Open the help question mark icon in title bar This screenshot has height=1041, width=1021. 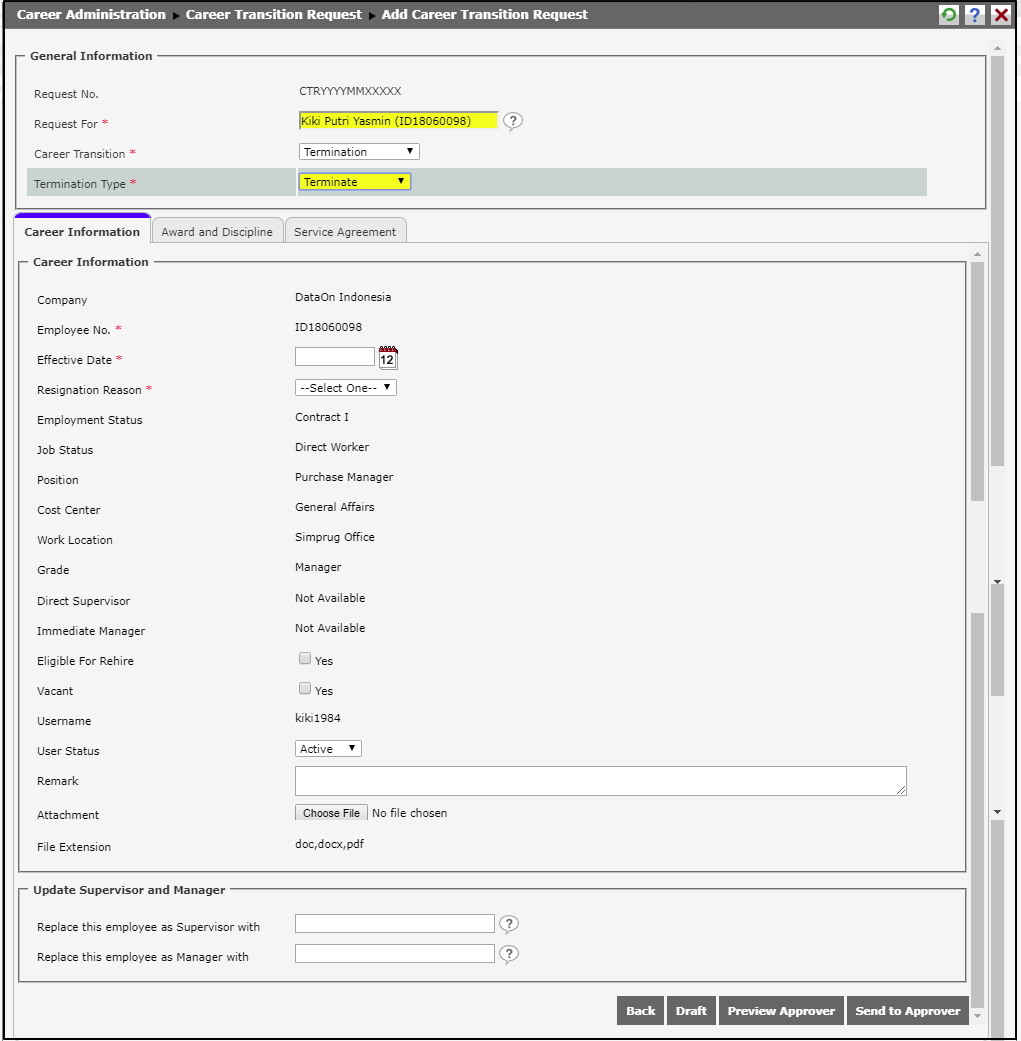[974, 15]
